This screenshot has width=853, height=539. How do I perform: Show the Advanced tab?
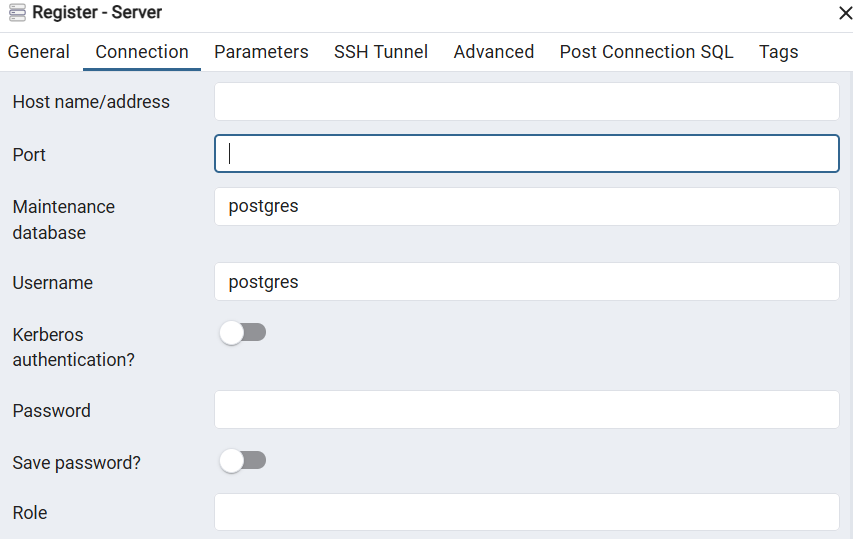(494, 52)
